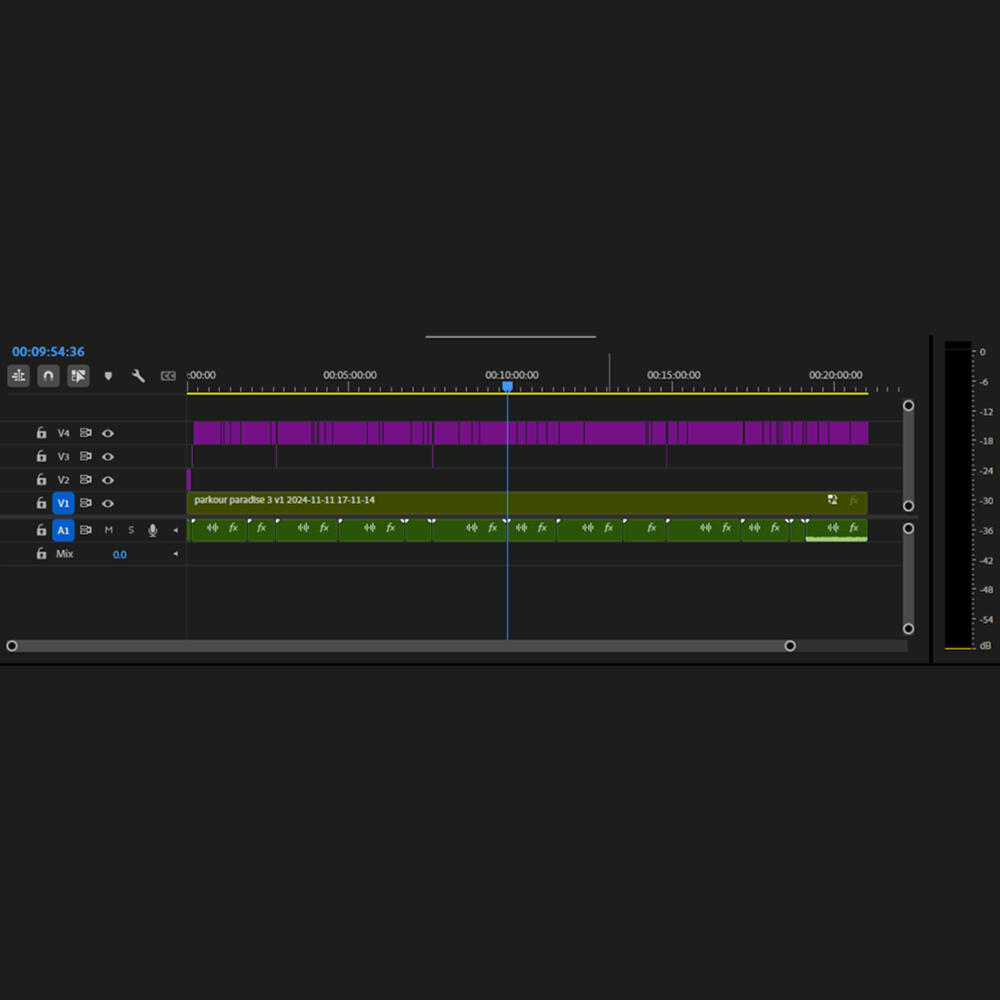This screenshot has width=1000, height=1000.
Task: Hide track V4 using eye icon
Action: point(108,433)
